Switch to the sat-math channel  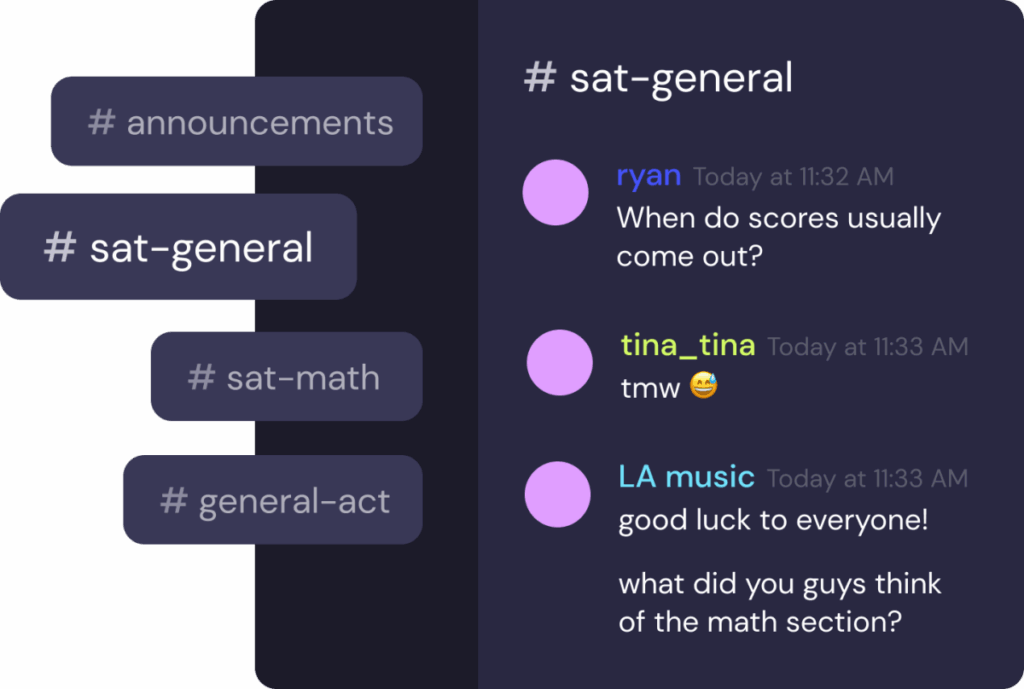[x=285, y=377]
